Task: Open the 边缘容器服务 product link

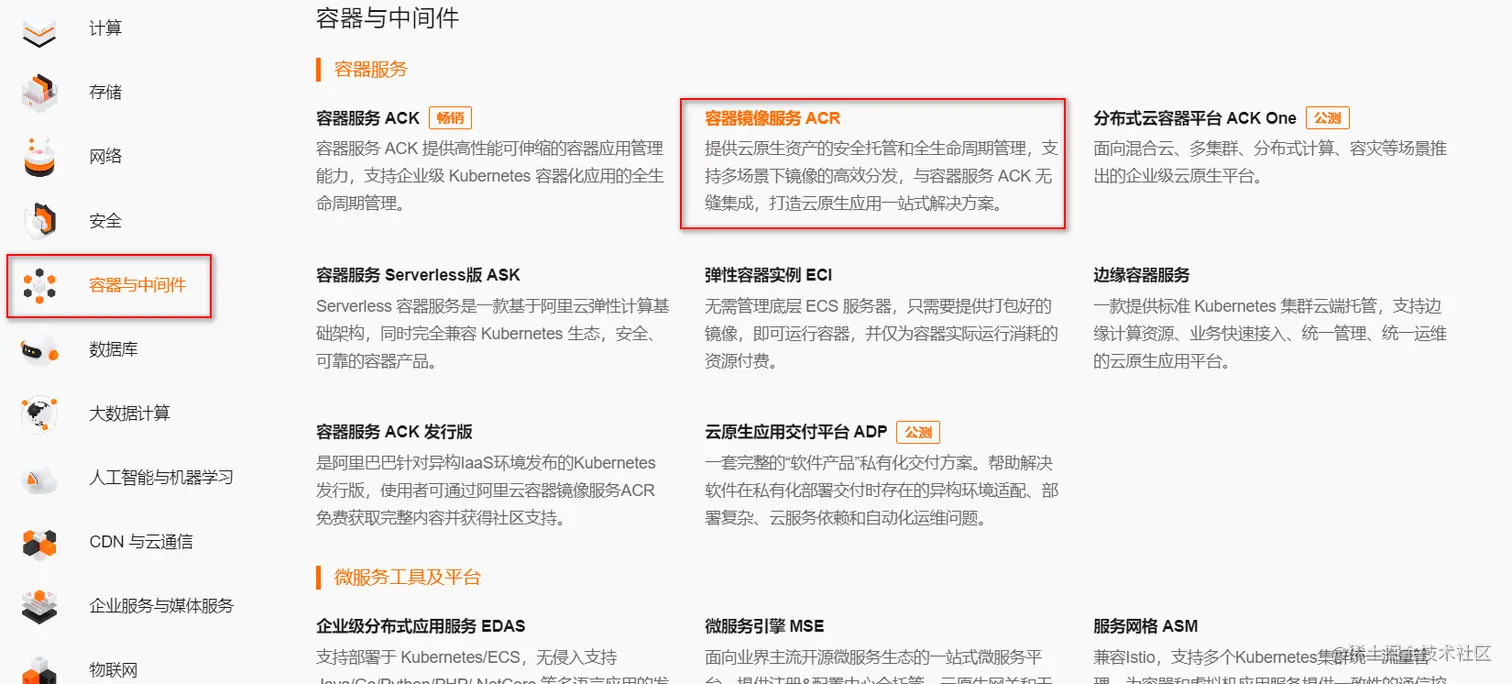Action: point(1141,275)
